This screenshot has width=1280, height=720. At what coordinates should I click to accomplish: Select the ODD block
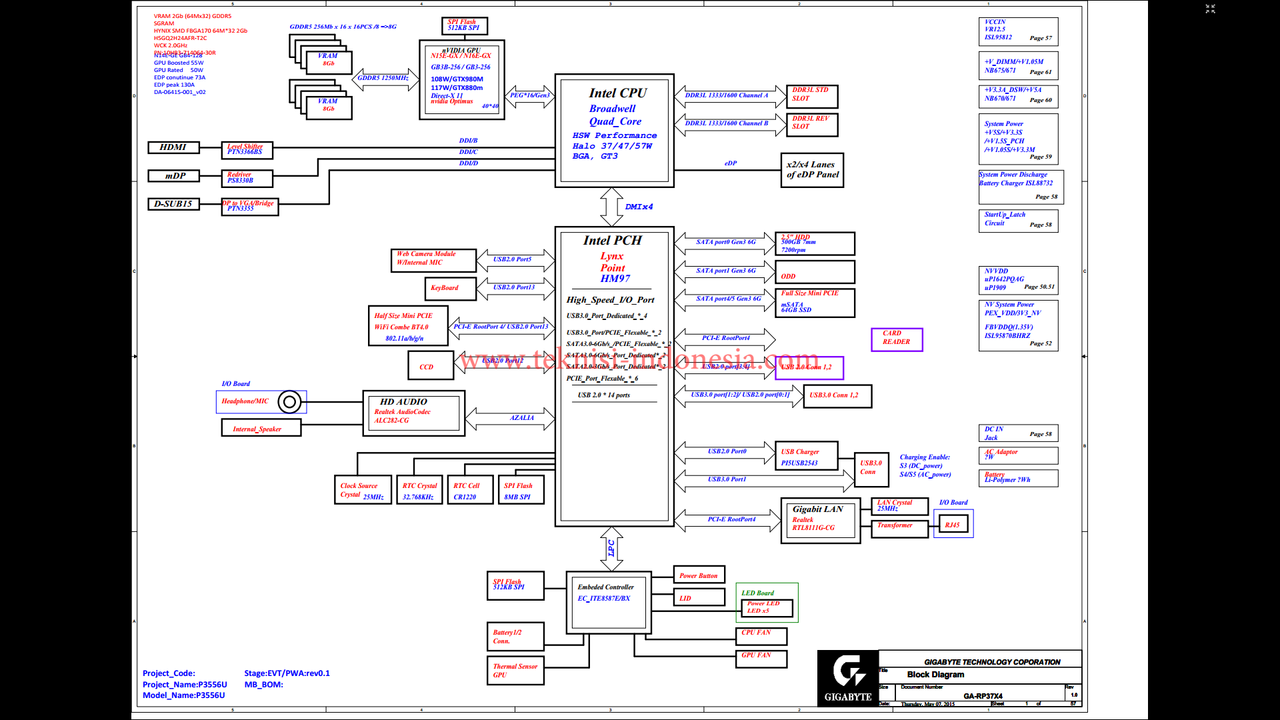pos(816,271)
